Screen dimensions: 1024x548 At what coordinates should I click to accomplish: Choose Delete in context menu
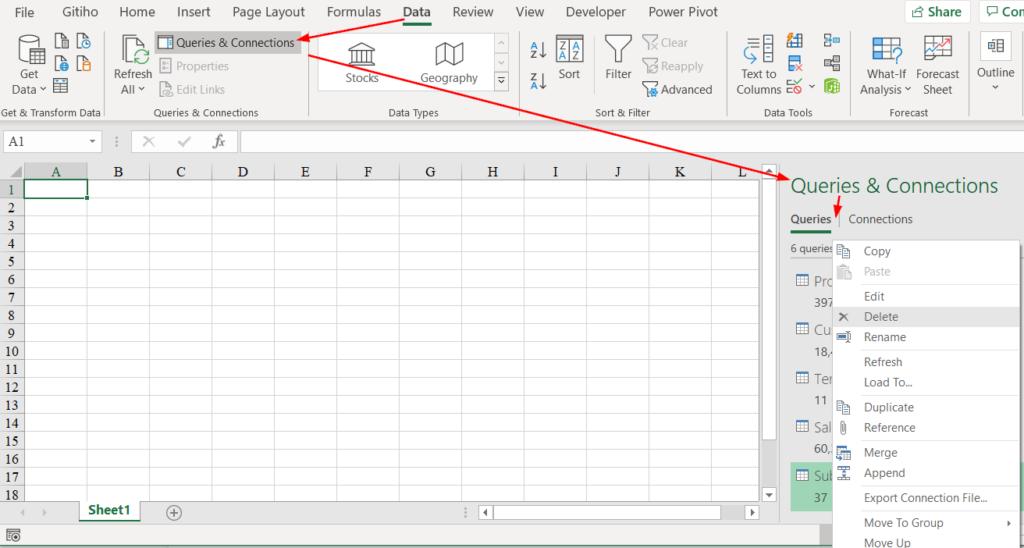tap(925, 317)
